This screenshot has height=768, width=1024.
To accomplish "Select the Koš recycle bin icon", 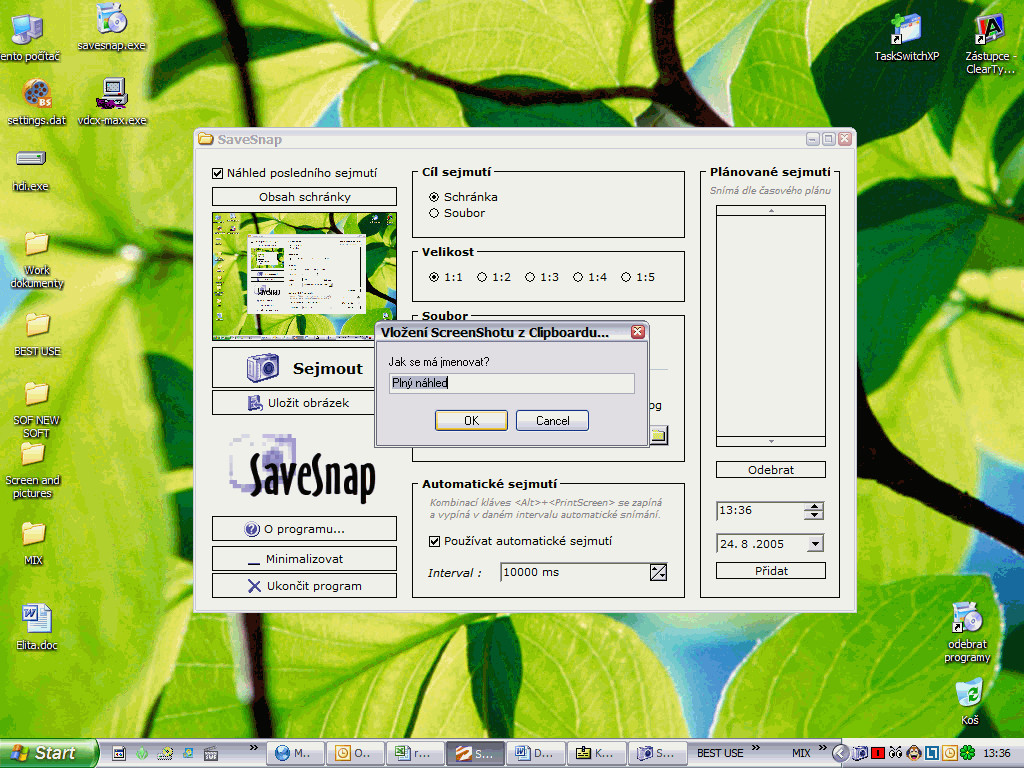I will (970, 702).
